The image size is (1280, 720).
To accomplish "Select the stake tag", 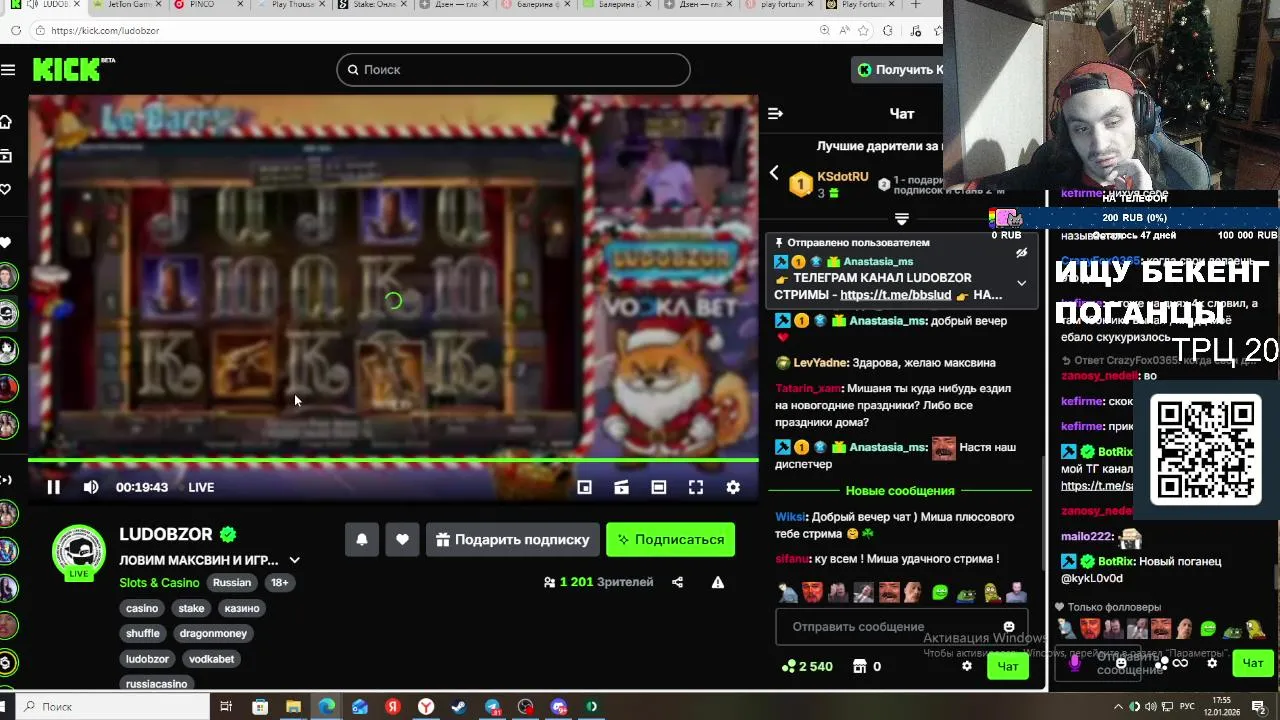I will 191,608.
